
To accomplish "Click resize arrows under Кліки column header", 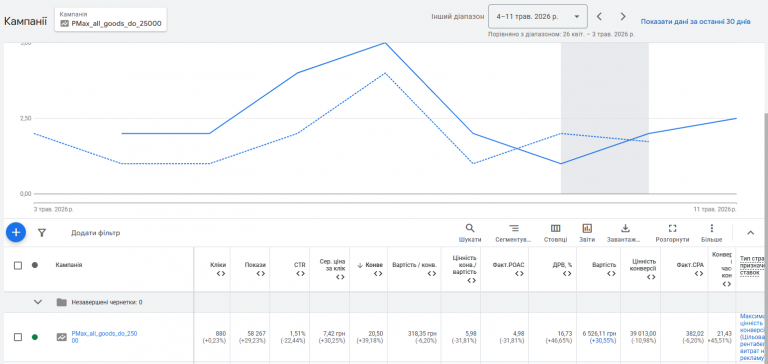I will [221, 273].
